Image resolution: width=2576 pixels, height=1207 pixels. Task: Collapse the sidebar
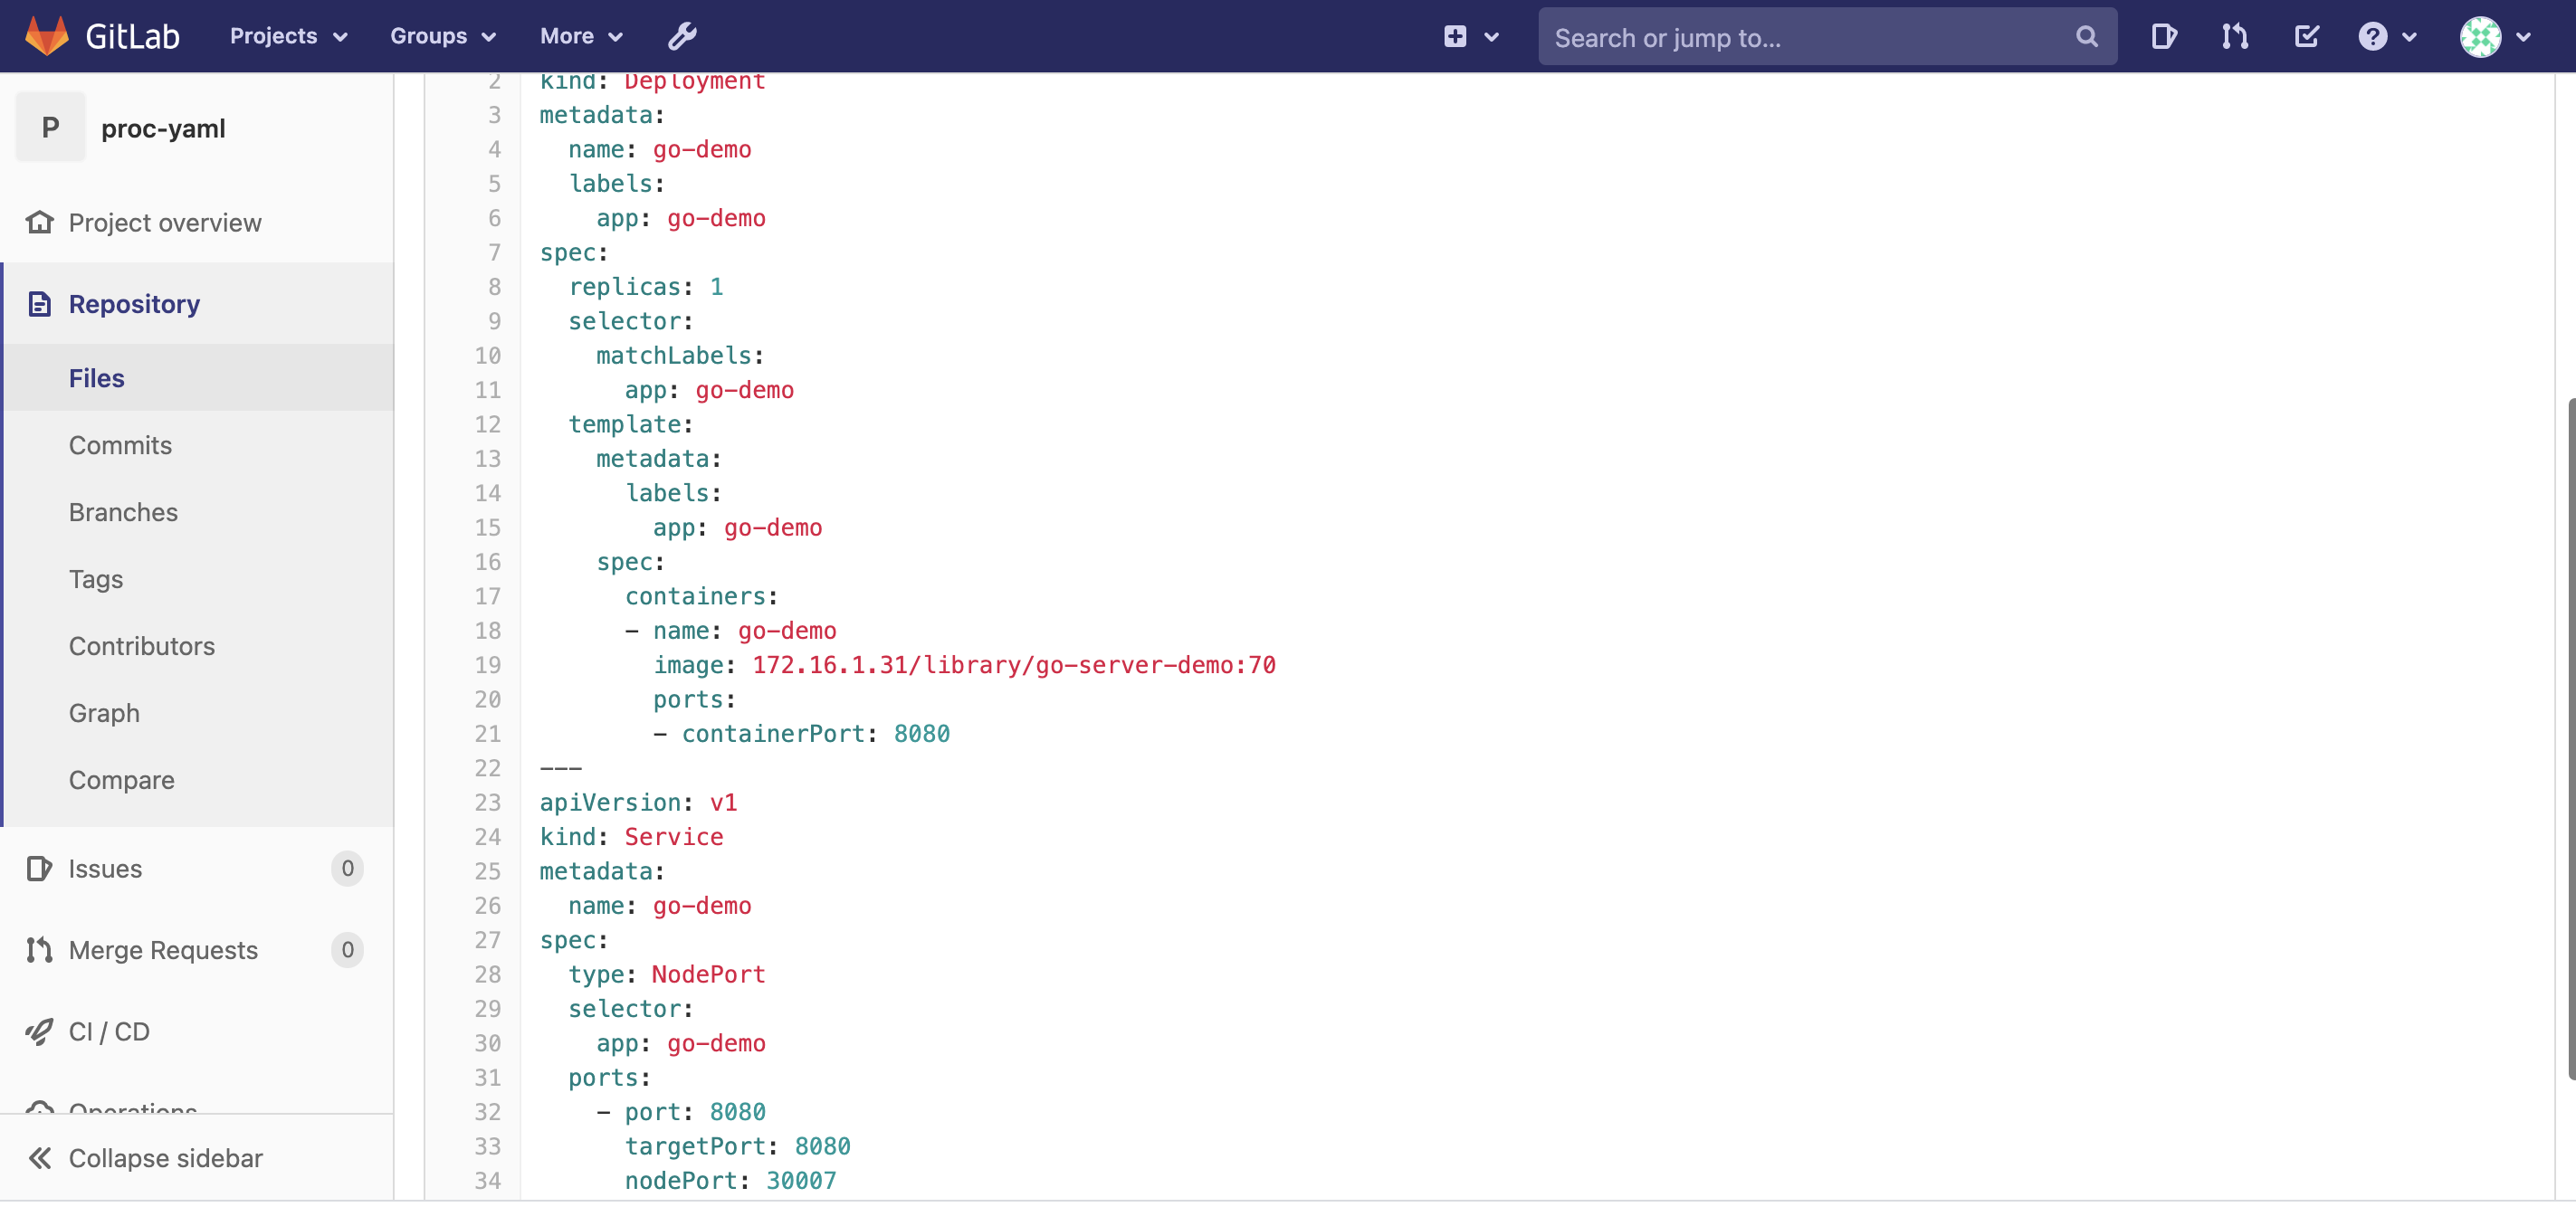(x=165, y=1157)
